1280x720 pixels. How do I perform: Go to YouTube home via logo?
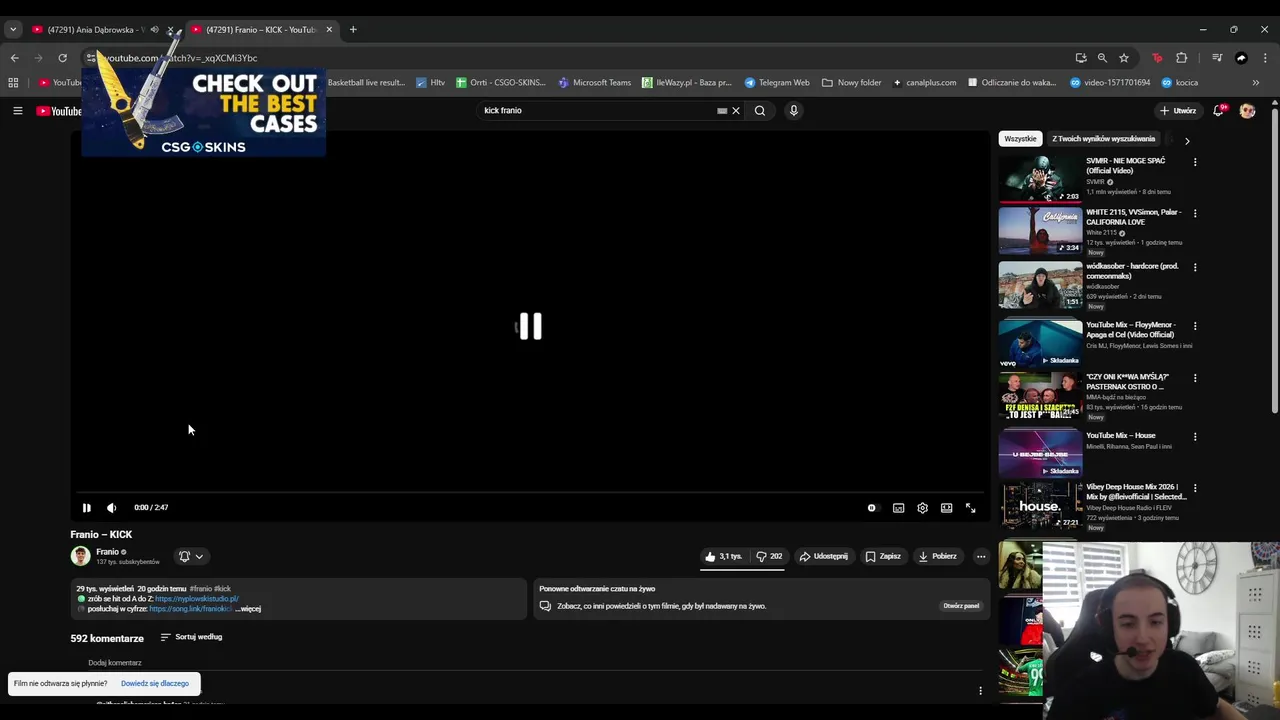60,111
